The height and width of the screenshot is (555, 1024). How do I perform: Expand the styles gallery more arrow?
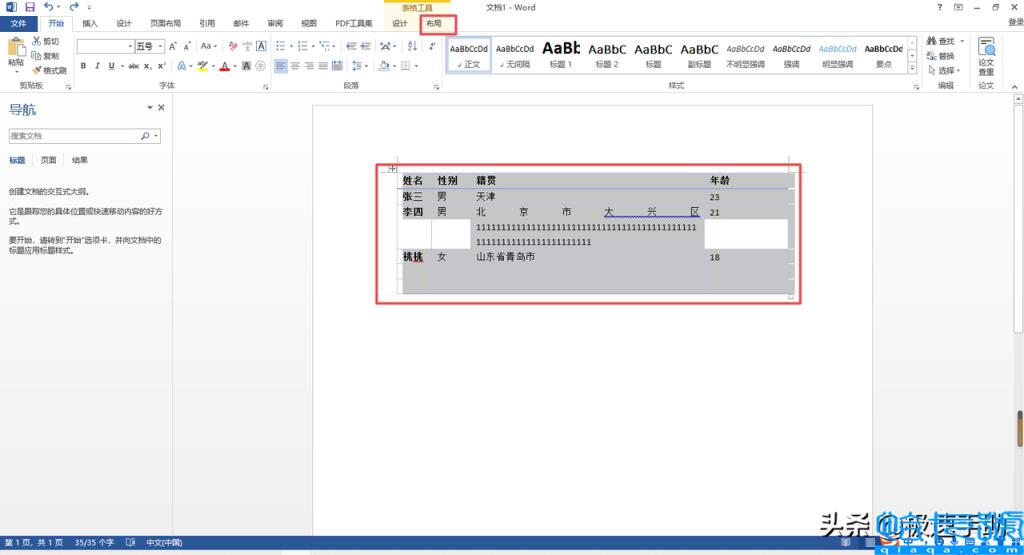(912, 69)
